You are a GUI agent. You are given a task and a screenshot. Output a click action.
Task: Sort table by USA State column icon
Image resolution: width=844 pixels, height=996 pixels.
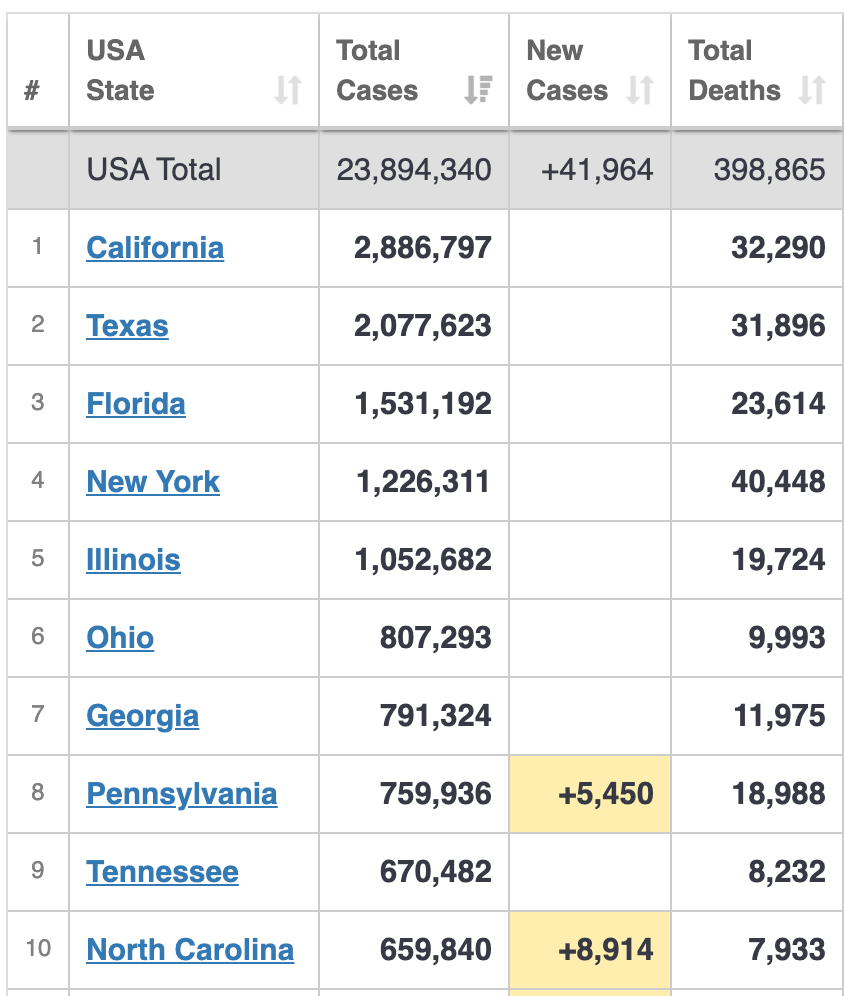click(x=288, y=90)
